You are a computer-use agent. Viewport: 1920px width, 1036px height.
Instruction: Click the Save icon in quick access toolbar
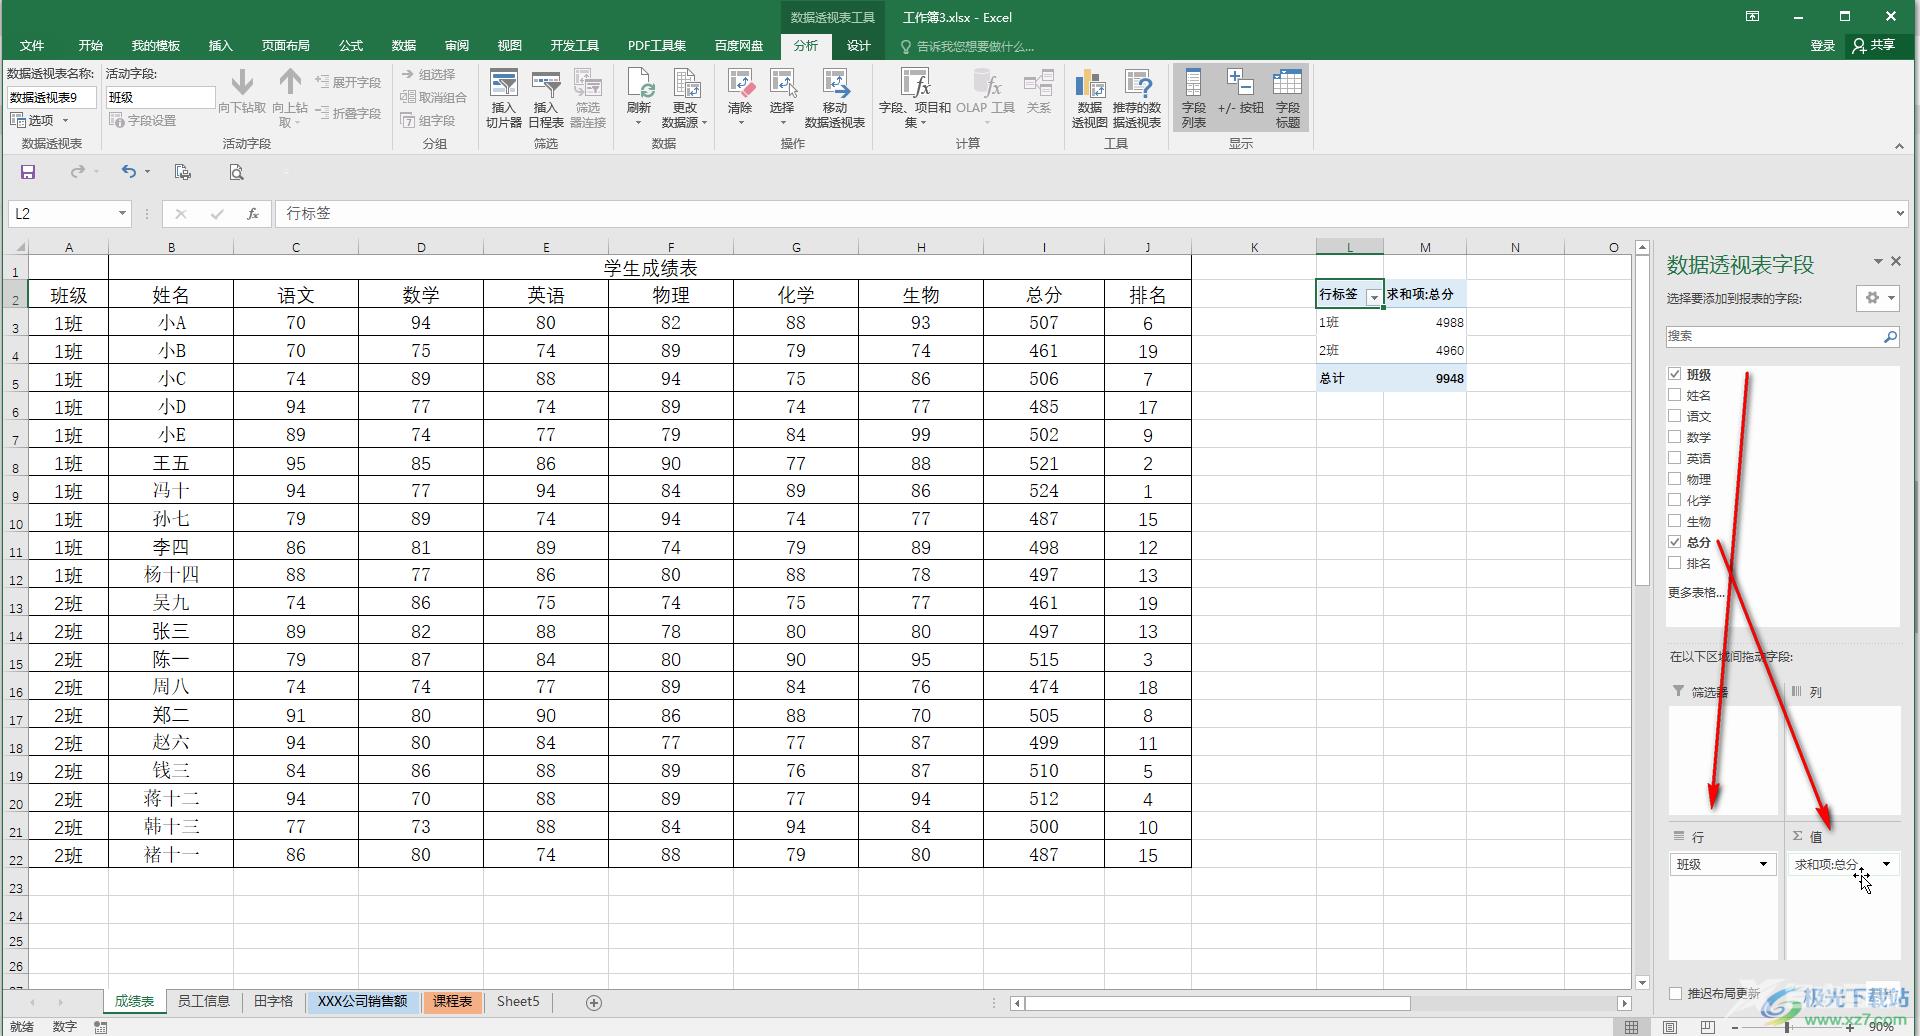coord(28,172)
